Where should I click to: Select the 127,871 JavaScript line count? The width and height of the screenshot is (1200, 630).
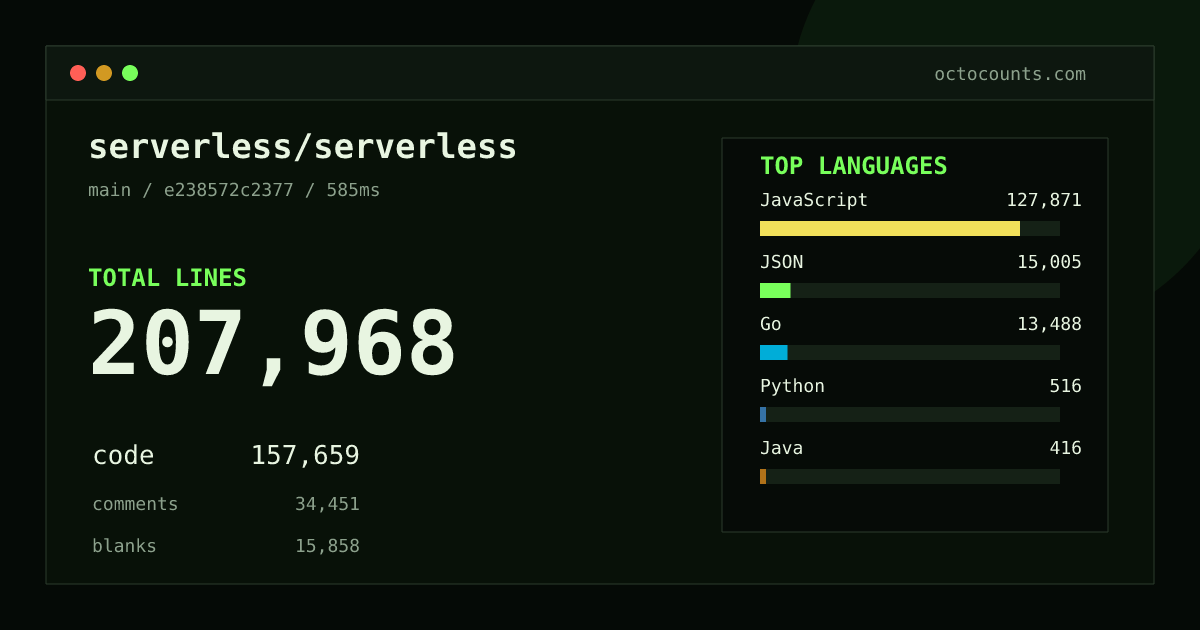(1044, 200)
